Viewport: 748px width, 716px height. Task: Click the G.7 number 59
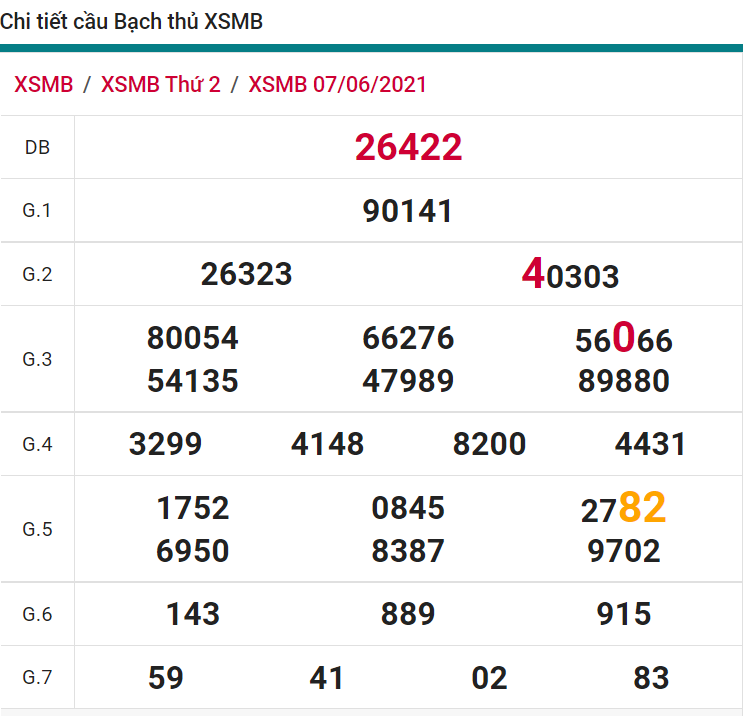pyautogui.click(x=165, y=678)
